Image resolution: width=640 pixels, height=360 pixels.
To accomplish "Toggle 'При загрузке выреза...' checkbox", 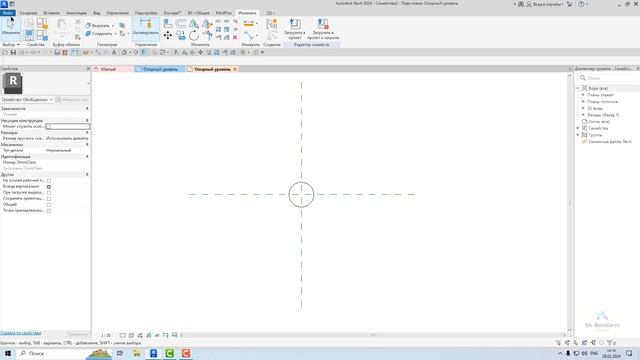I will coord(49,193).
